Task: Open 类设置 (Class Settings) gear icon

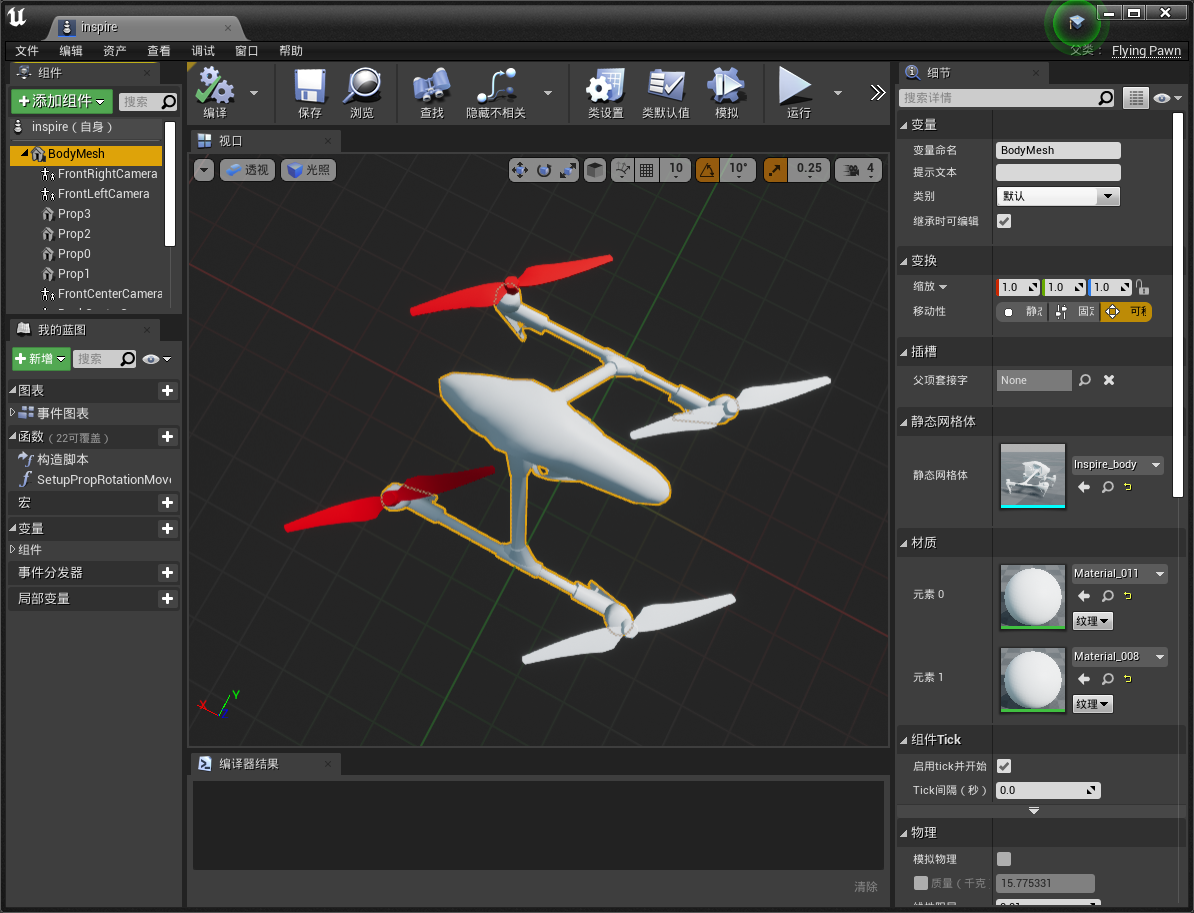Action: point(605,88)
